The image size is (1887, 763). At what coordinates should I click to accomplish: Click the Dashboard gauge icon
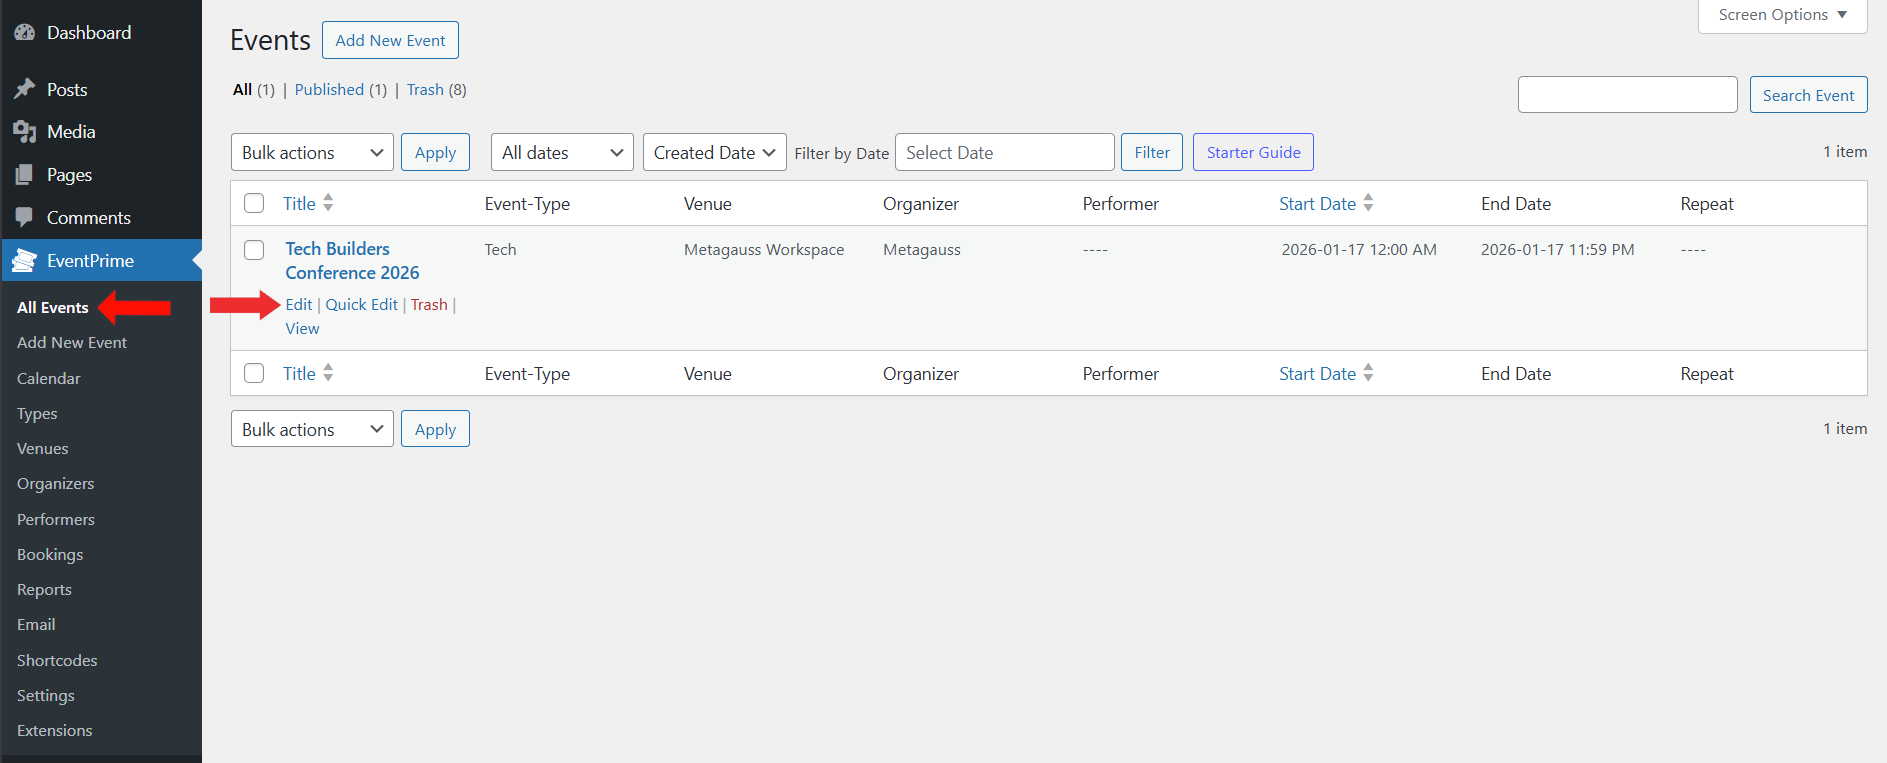25,33
